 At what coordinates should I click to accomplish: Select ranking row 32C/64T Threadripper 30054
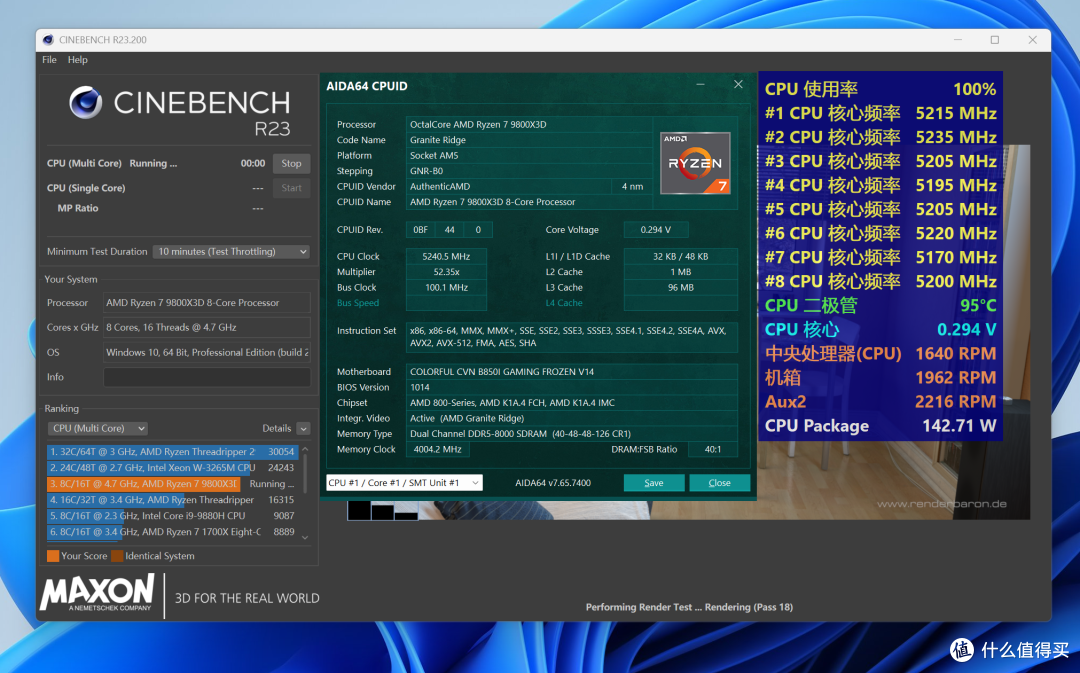point(172,452)
